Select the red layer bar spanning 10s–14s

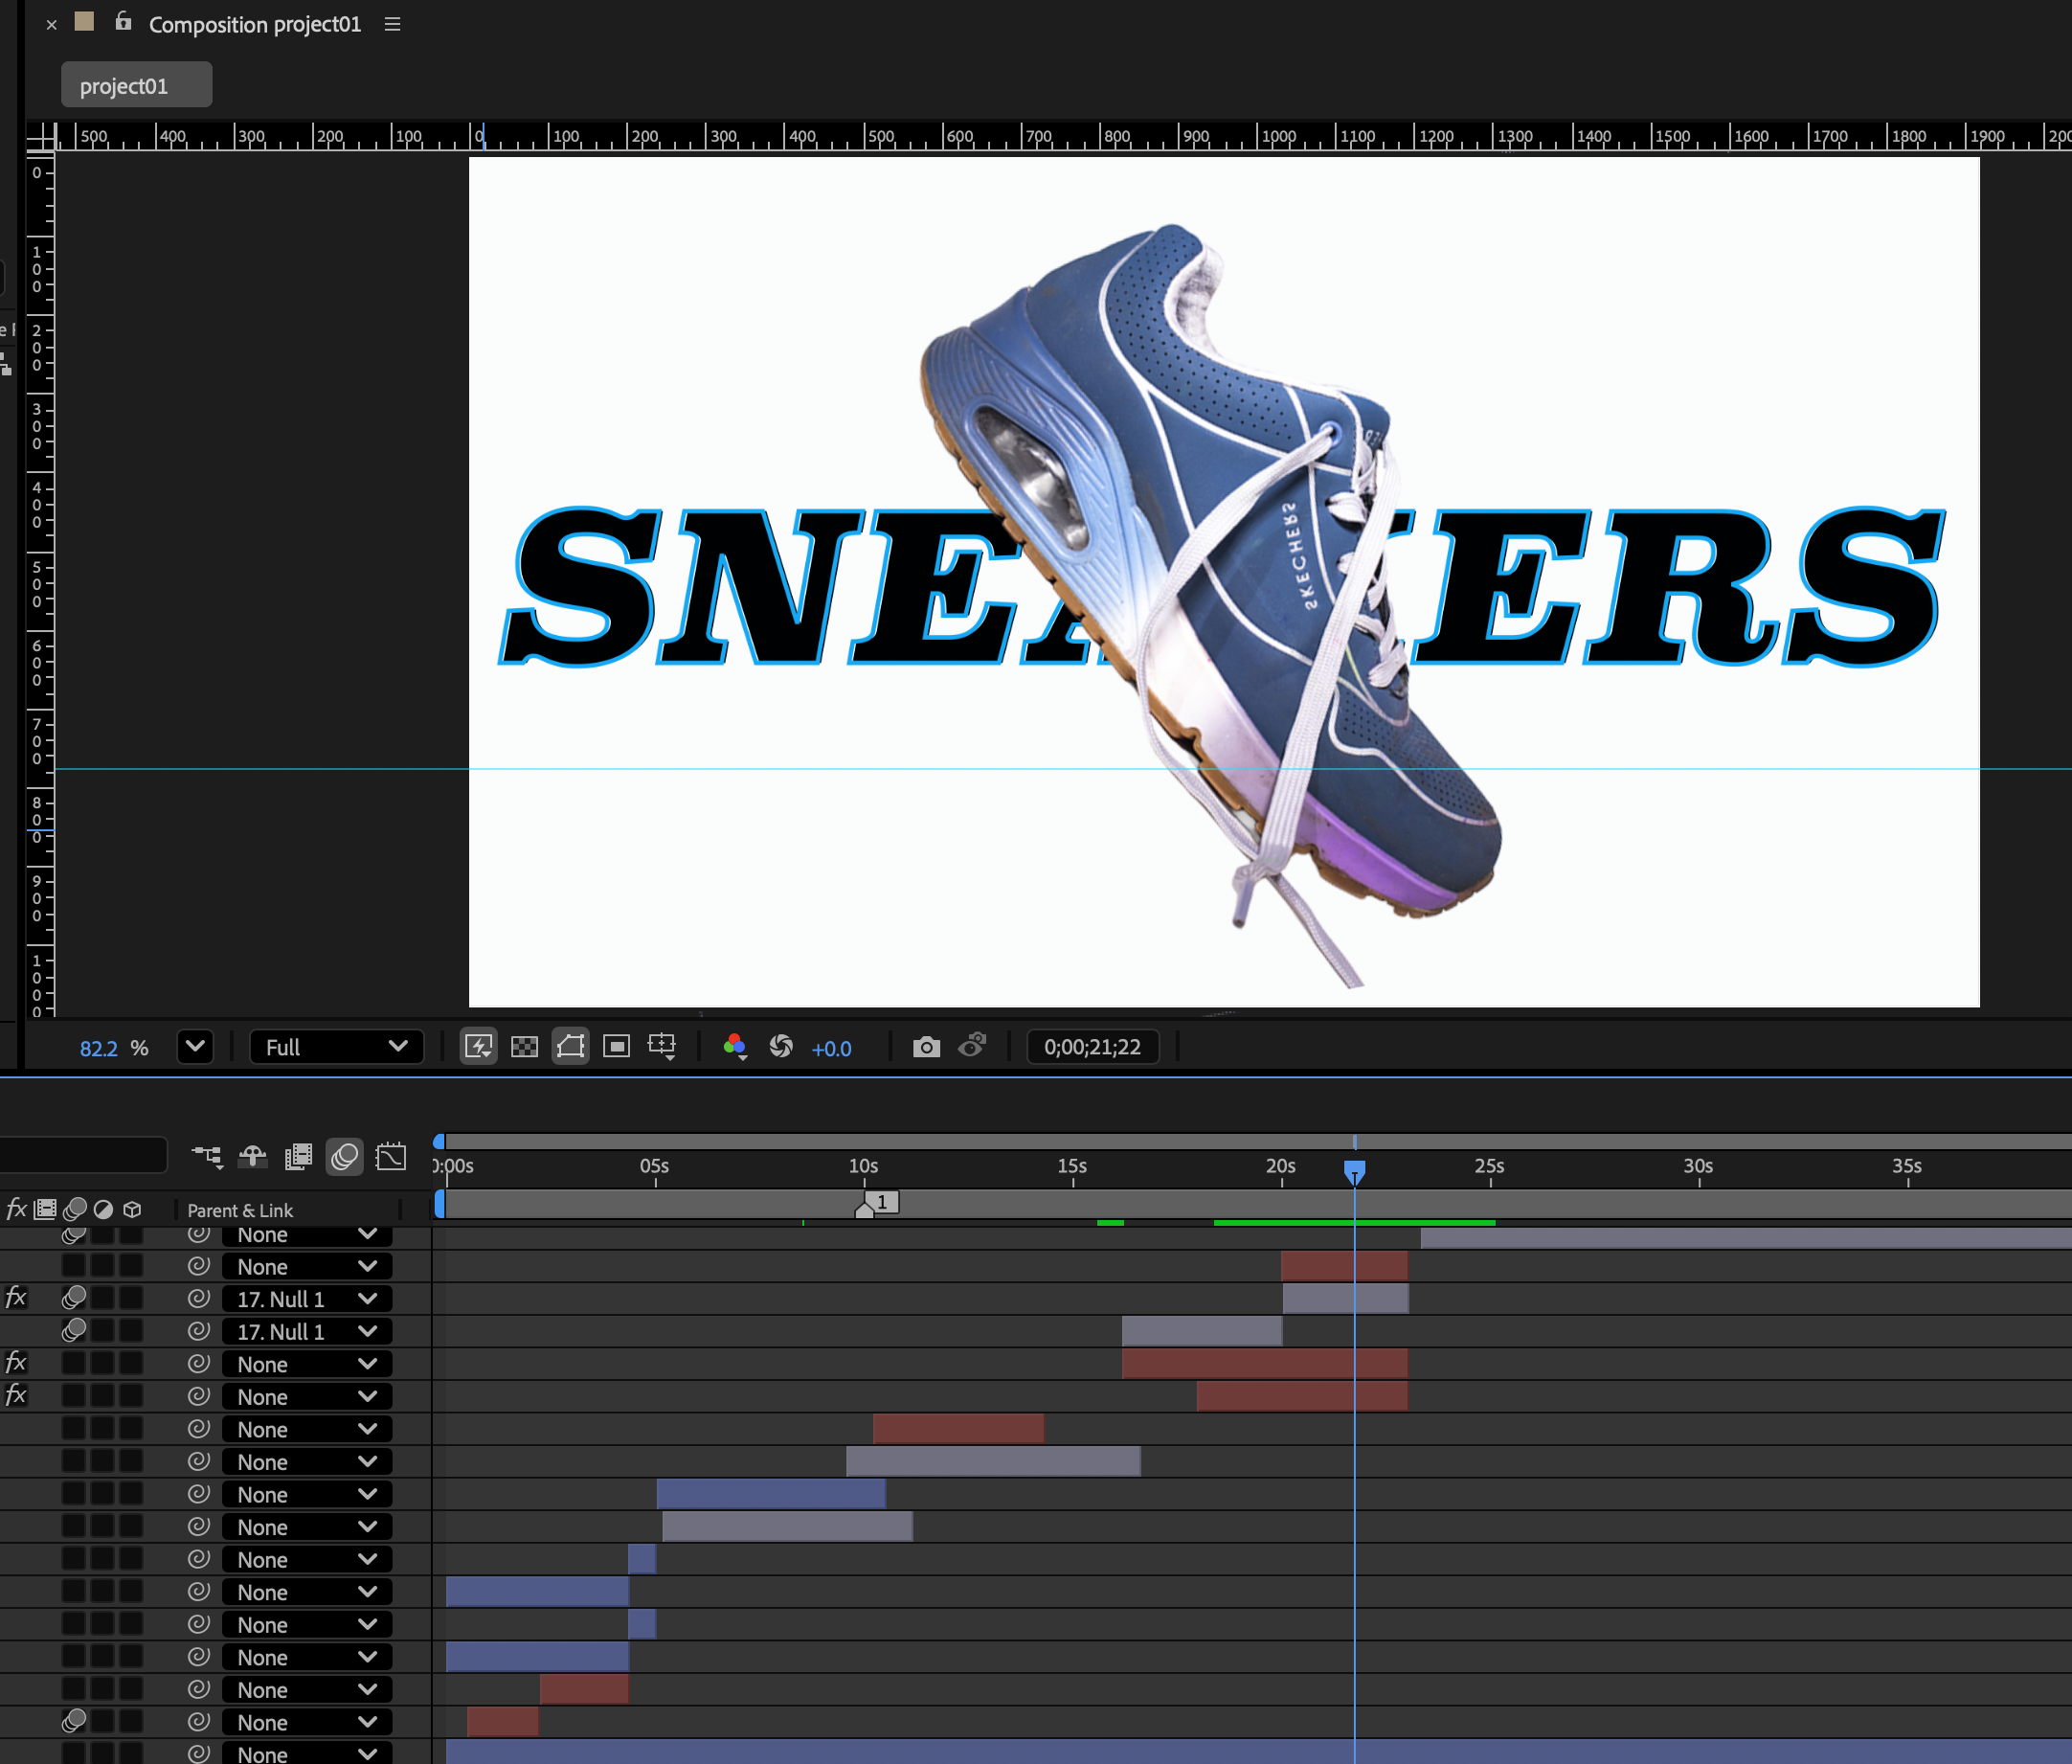click(958, 1429)
